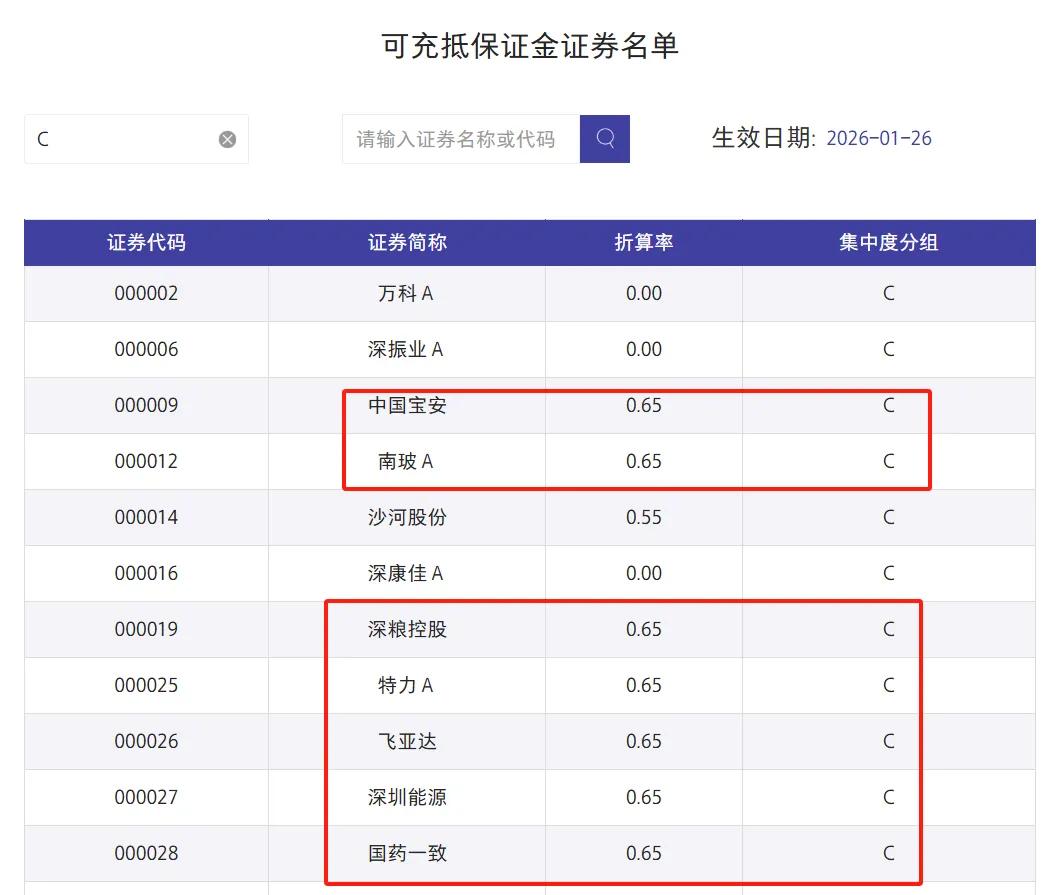Click the 0.55 rate for 沙河股份
1044x895 pixels.
point(644,517)
